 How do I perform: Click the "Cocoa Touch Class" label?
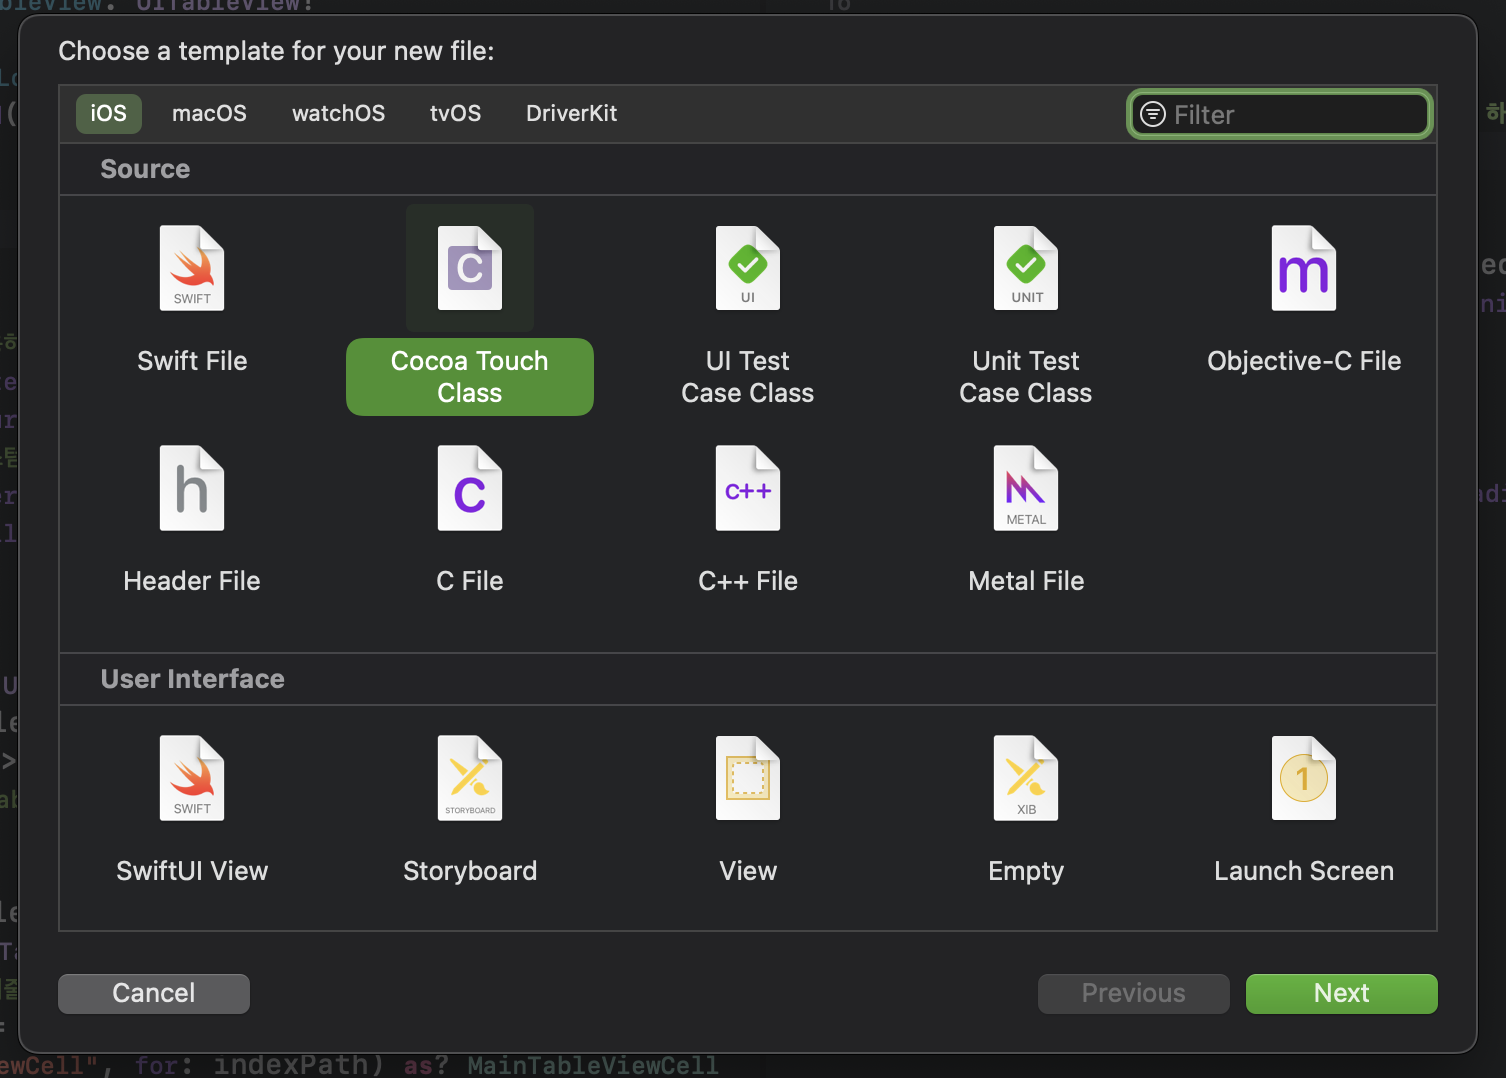(x=470, y=377)
